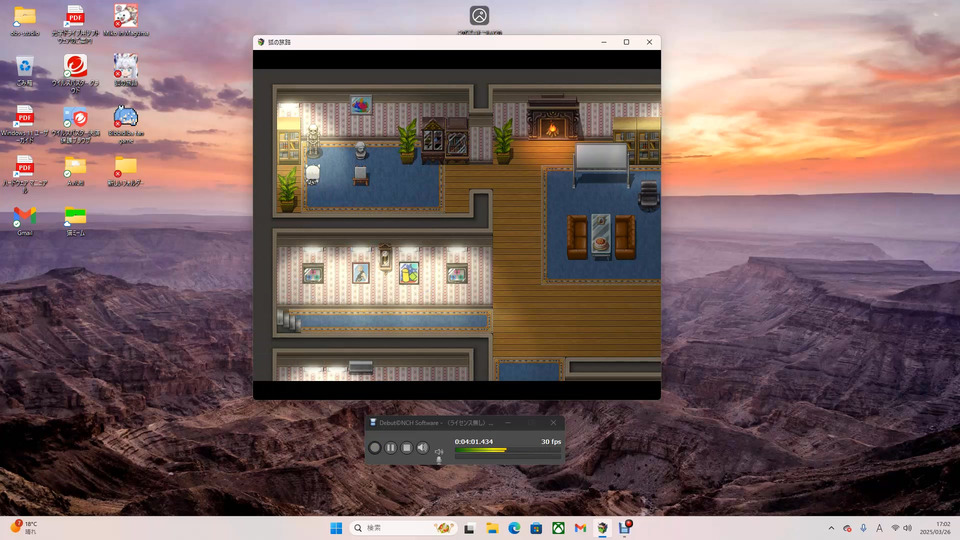This screenshot has height=540, width=960.
Task: Open the hardware manual PDF shortcut
Action: click(x=24, y=174)
